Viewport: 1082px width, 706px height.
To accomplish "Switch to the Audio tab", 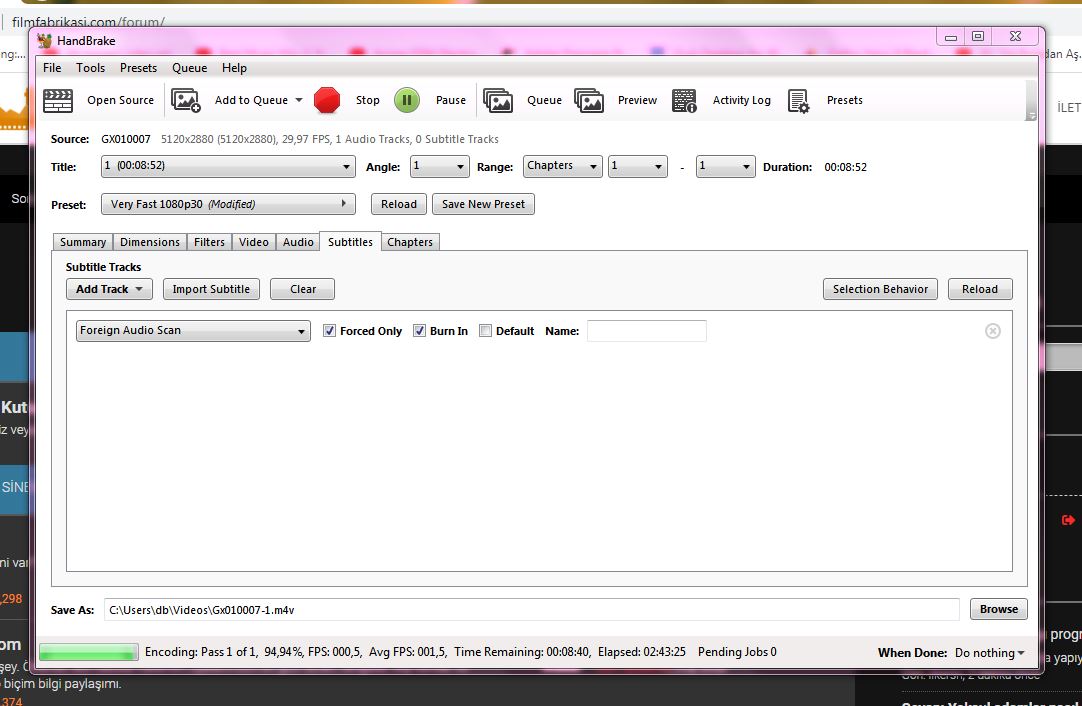I will pyautogui.click(x=298, y=242).
